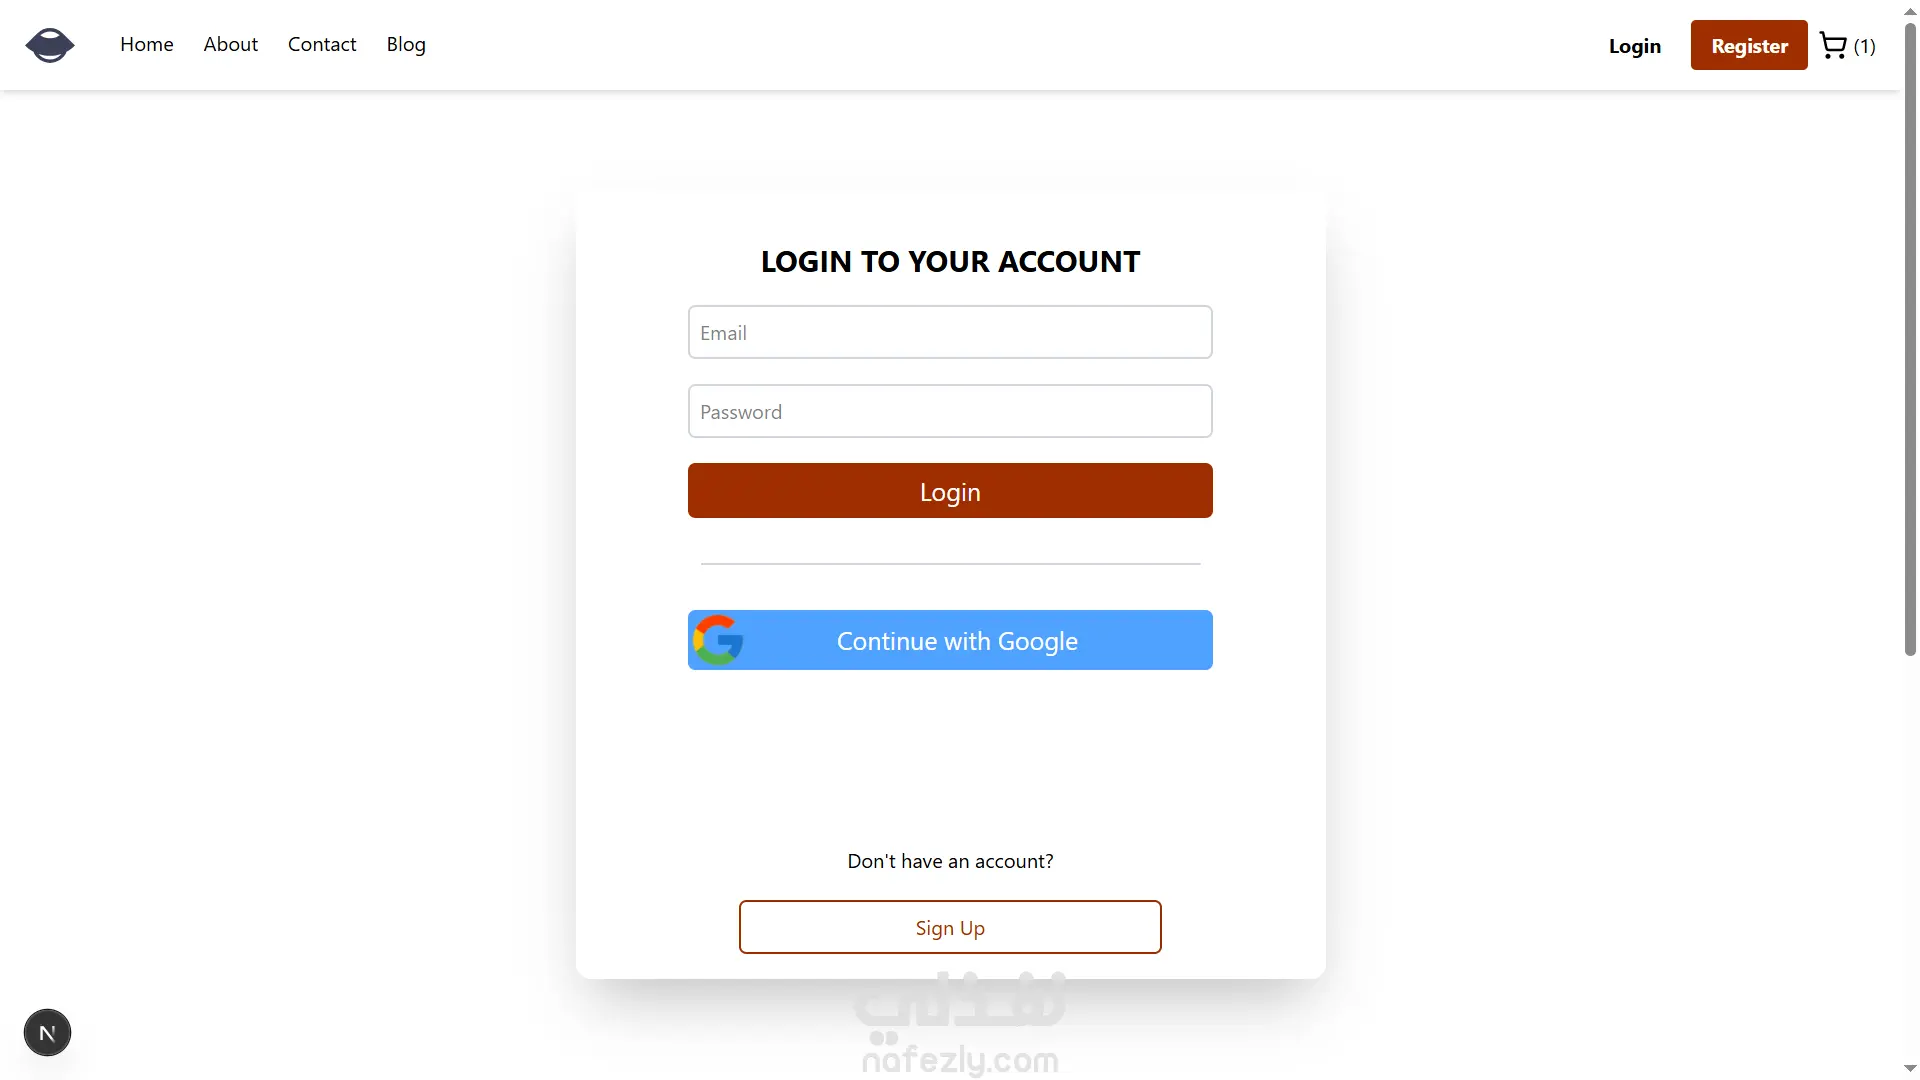Click the LOGIN TO YOUR ACCOUNT heading
Image resolution: width=1920 pixels, height=1080 pixels.
point(950,262)
